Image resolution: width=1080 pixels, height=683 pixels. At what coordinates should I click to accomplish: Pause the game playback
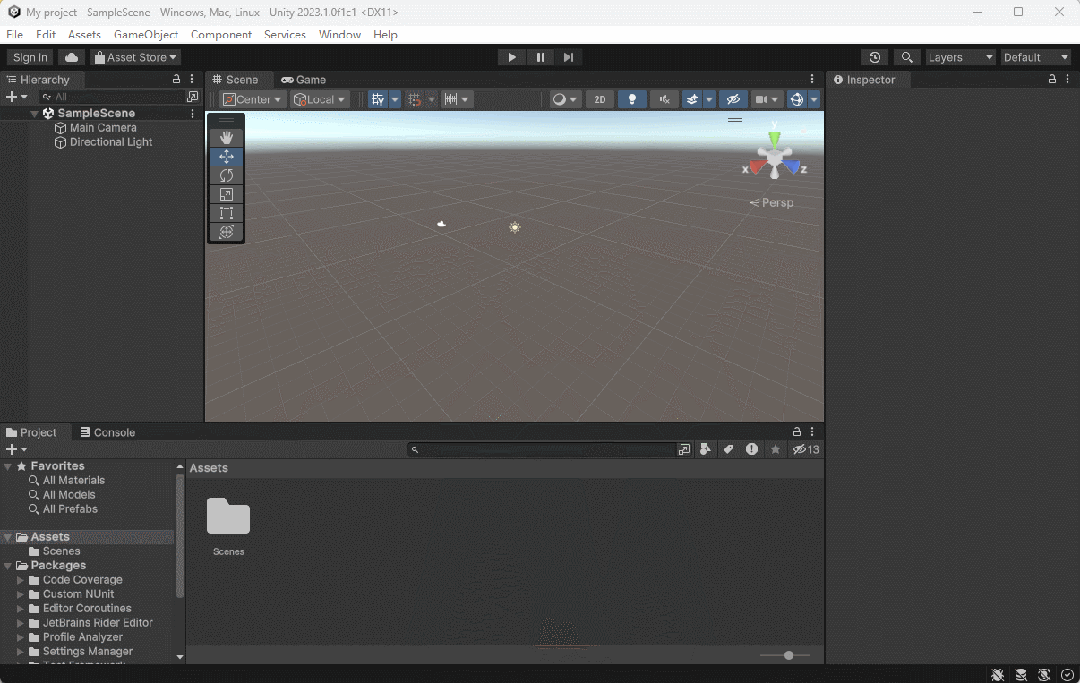[x=540, y=57]
